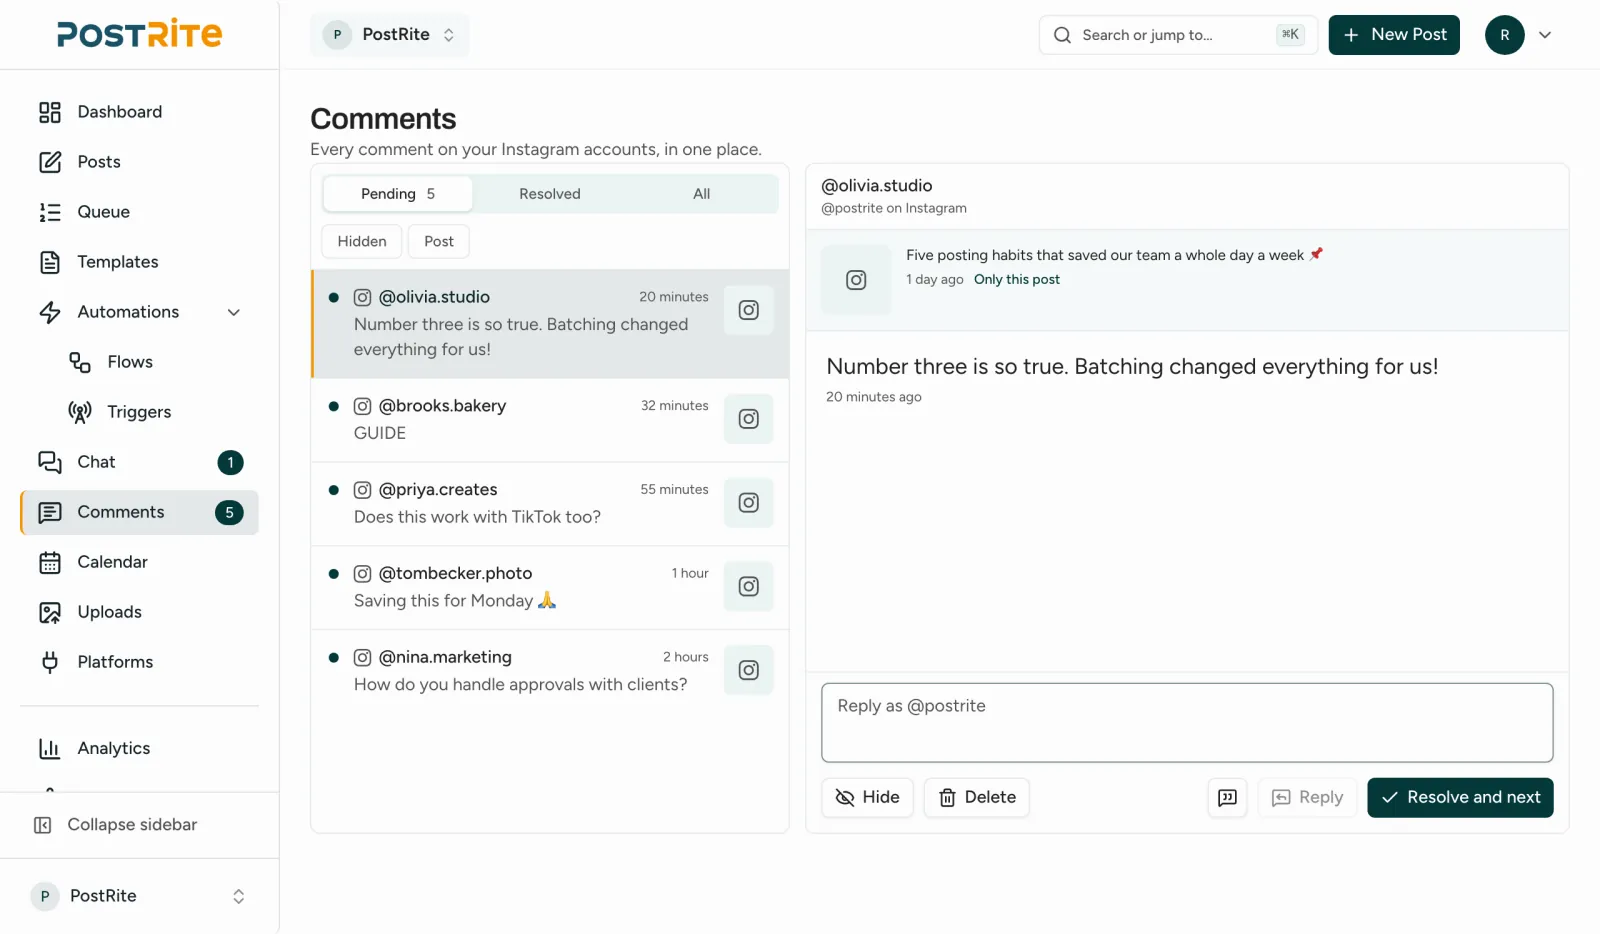Click the Reply button
This screenshot has width=1600, height=934.
(1307, 798)
